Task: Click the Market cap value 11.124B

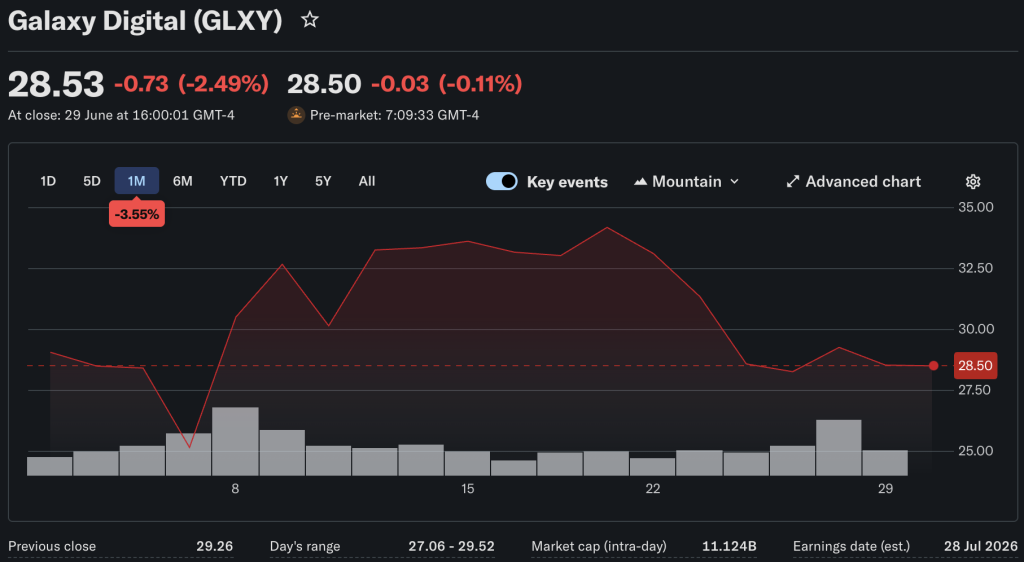Action: (x=729, y=546)
